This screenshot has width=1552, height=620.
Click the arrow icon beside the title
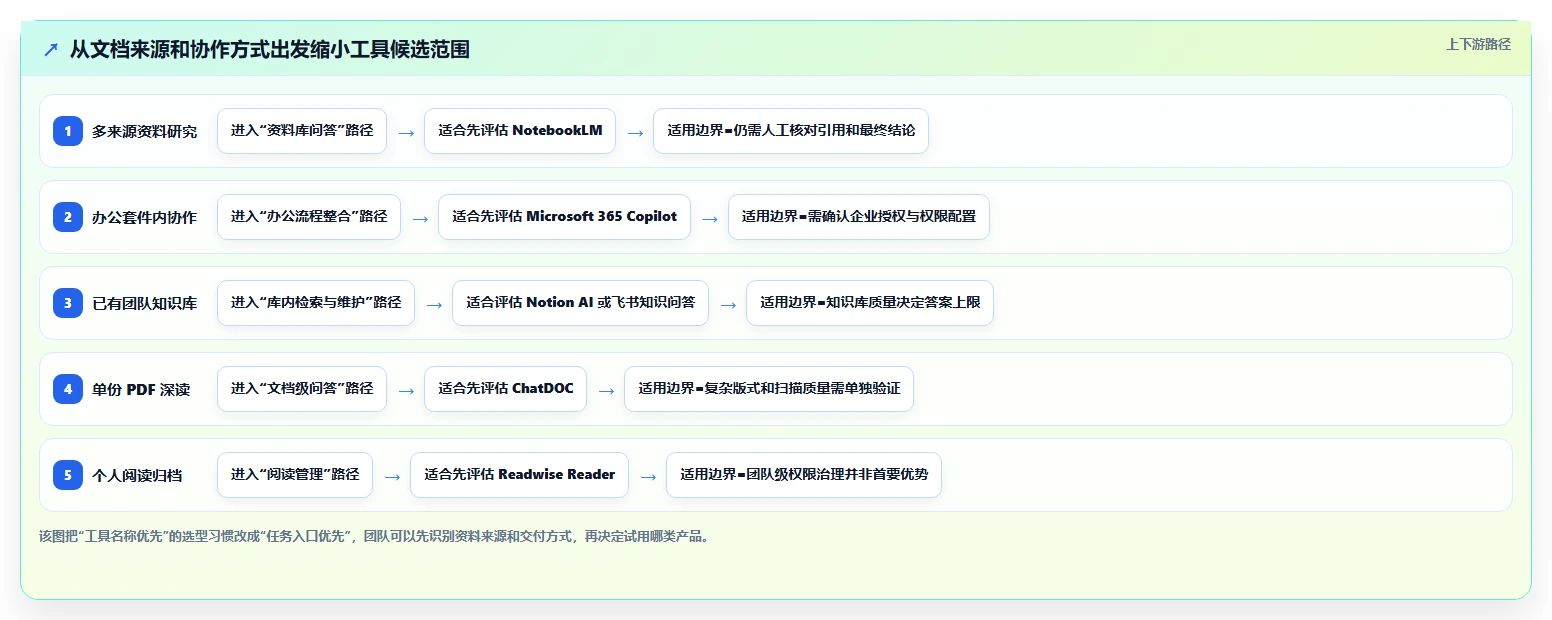click(x=51, y=50)
